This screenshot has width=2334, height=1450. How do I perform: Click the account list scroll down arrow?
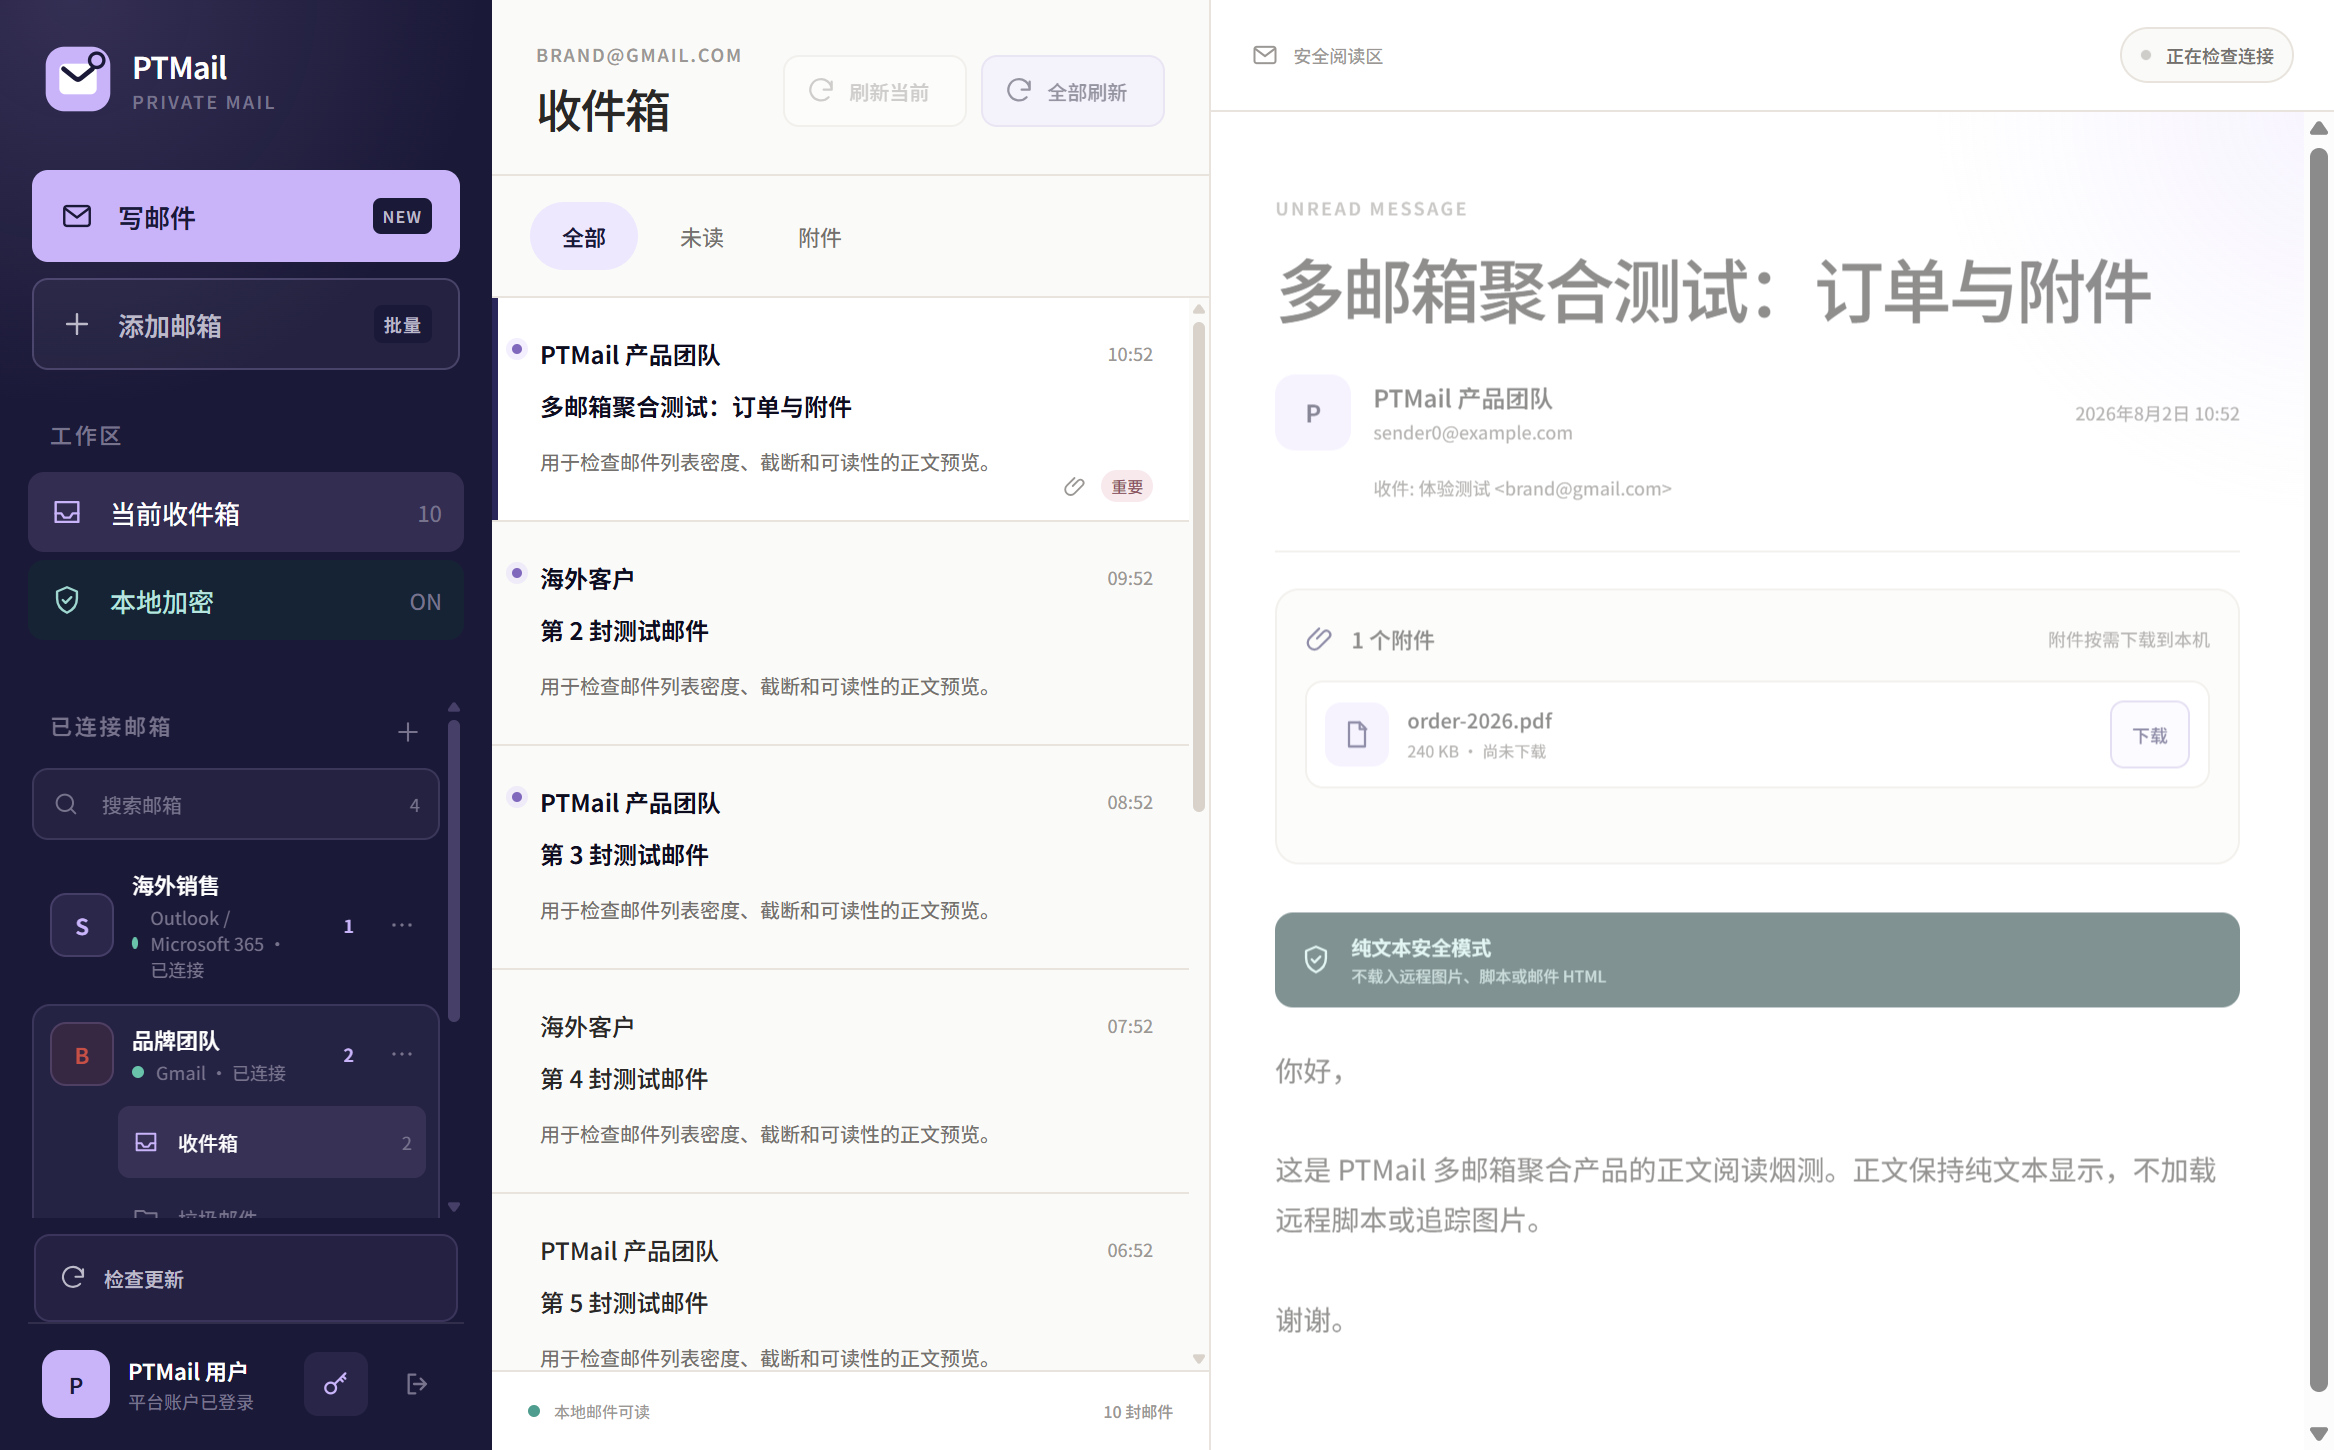point(454,1207)
